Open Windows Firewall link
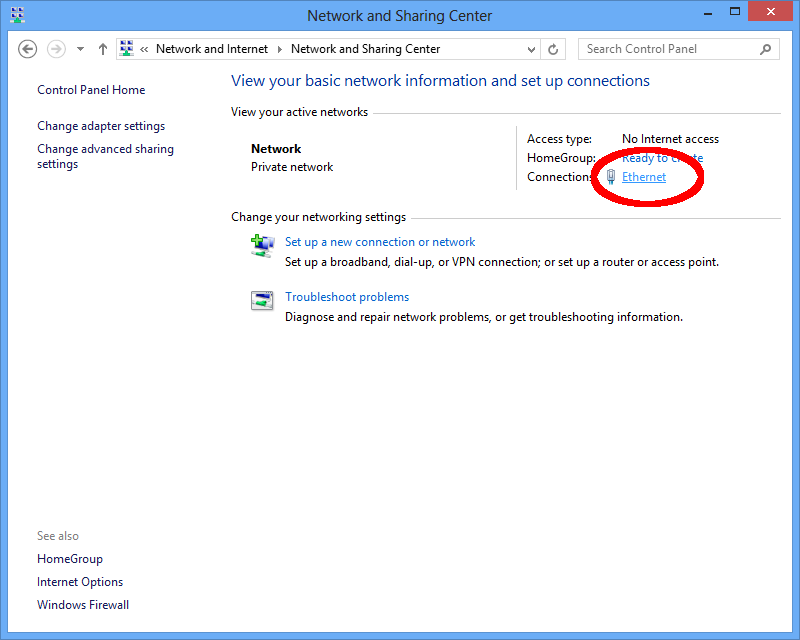 pos(83,605)
